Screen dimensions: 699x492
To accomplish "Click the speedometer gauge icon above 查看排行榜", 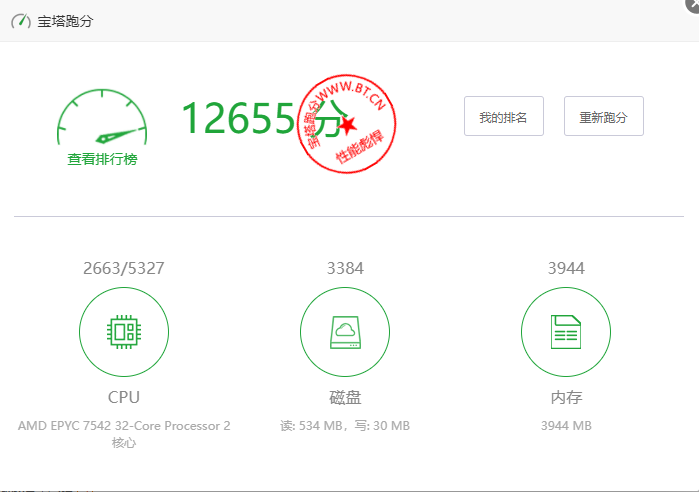I will pyautogui.click(x=102, y=117).
